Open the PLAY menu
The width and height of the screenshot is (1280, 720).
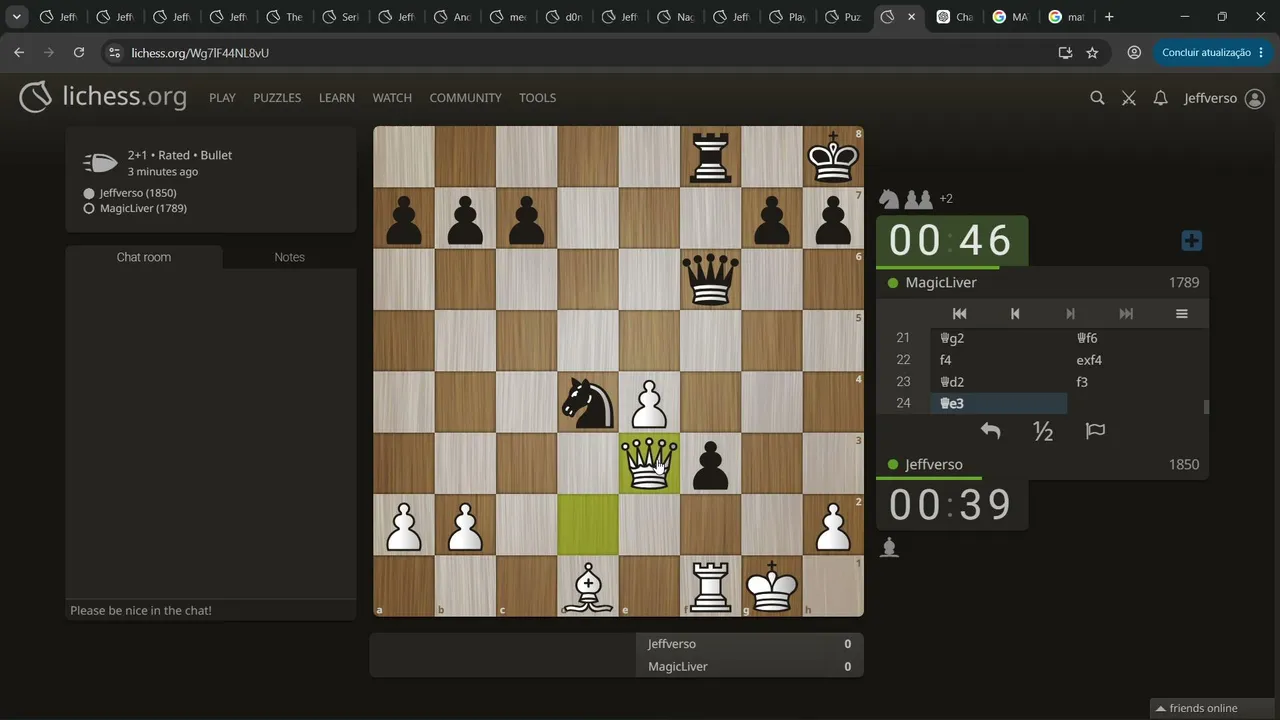pos(222,98)
